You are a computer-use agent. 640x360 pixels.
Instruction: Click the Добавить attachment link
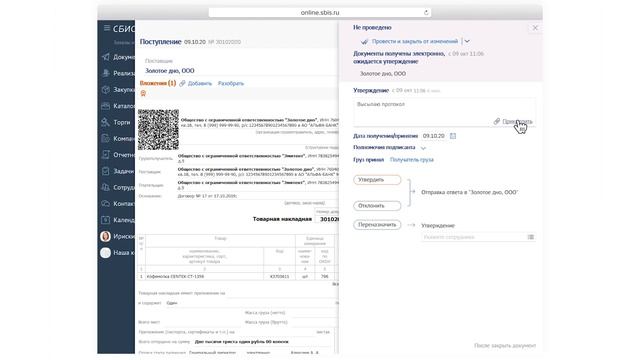point(200,83)
